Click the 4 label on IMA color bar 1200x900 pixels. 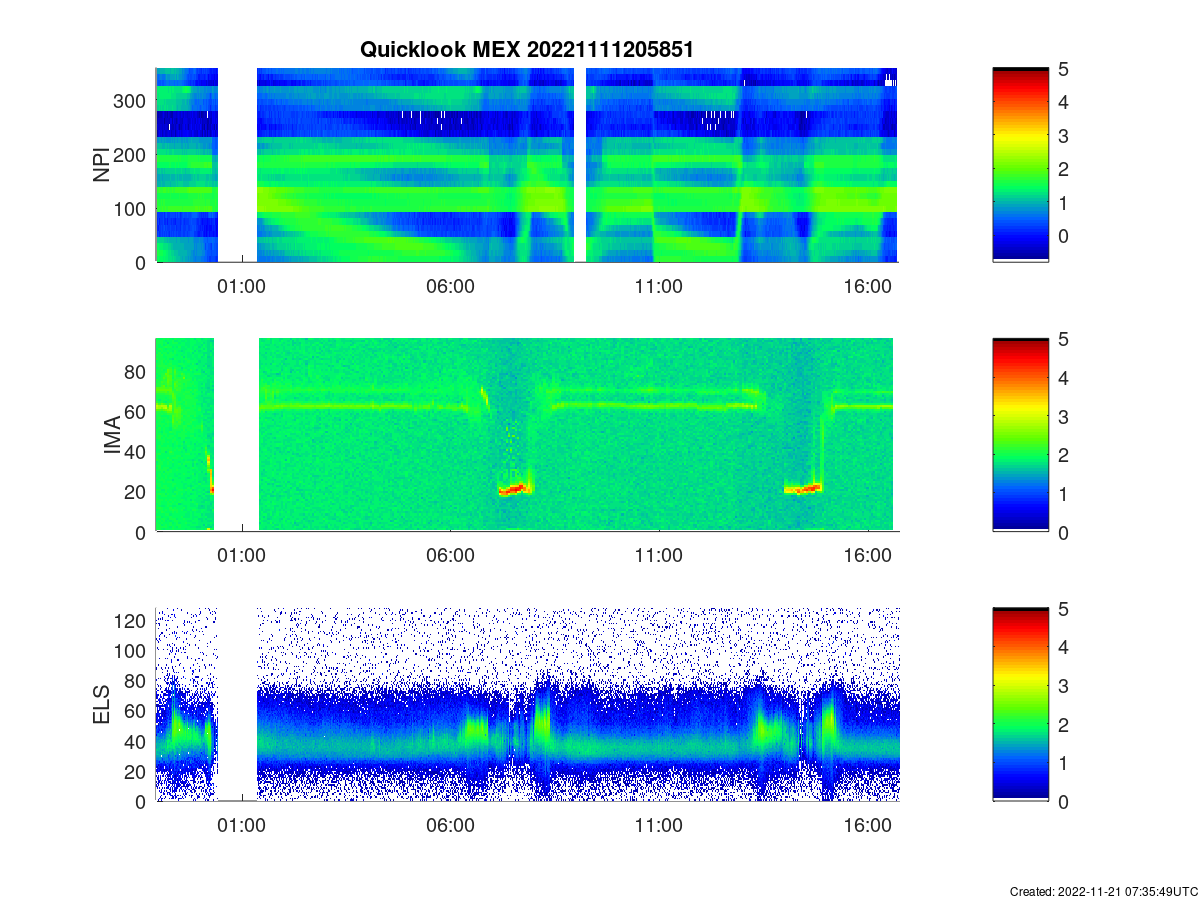coord(1062,378)
